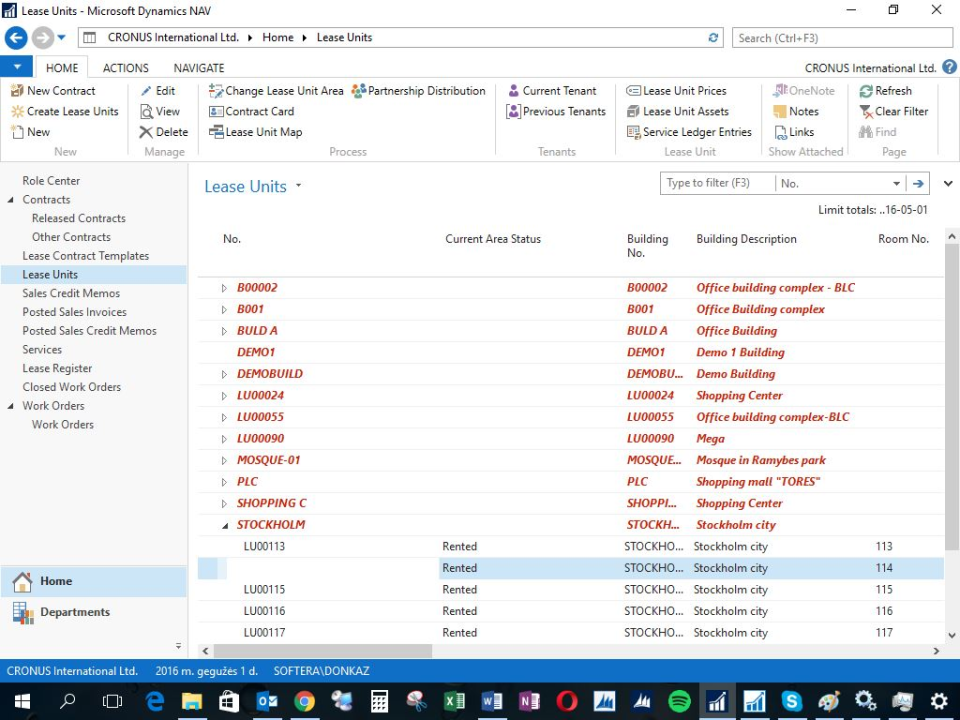Screen dimensions: 960x720
Task: Click the Refresh page action
Action: click(x=885, y=91)
